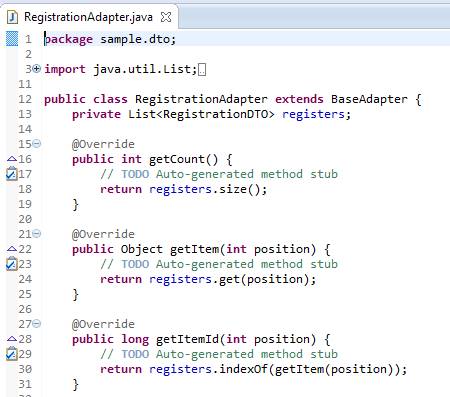This screenshot has width=450, height=397.
Task: Click 'sample.dto;' on line 1
Action: pyautogui.click(x=138, y=39)
